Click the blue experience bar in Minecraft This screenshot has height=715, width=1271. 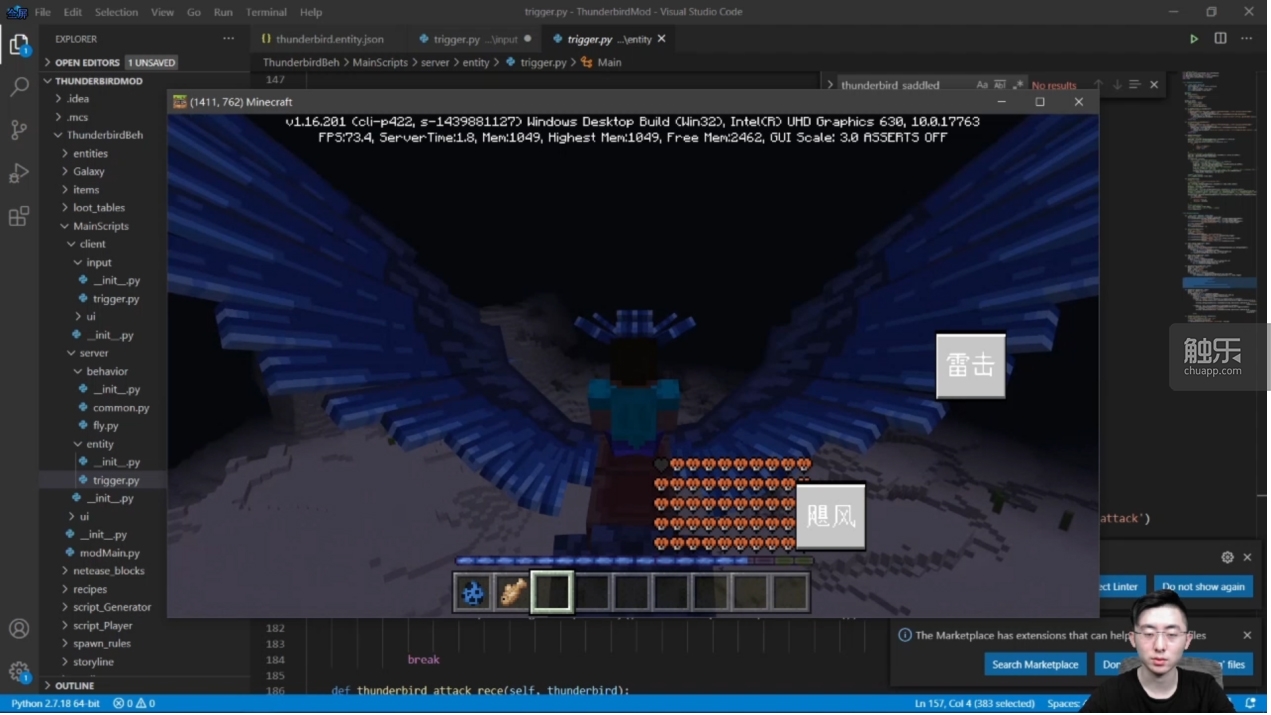click(x=633, y=561)
